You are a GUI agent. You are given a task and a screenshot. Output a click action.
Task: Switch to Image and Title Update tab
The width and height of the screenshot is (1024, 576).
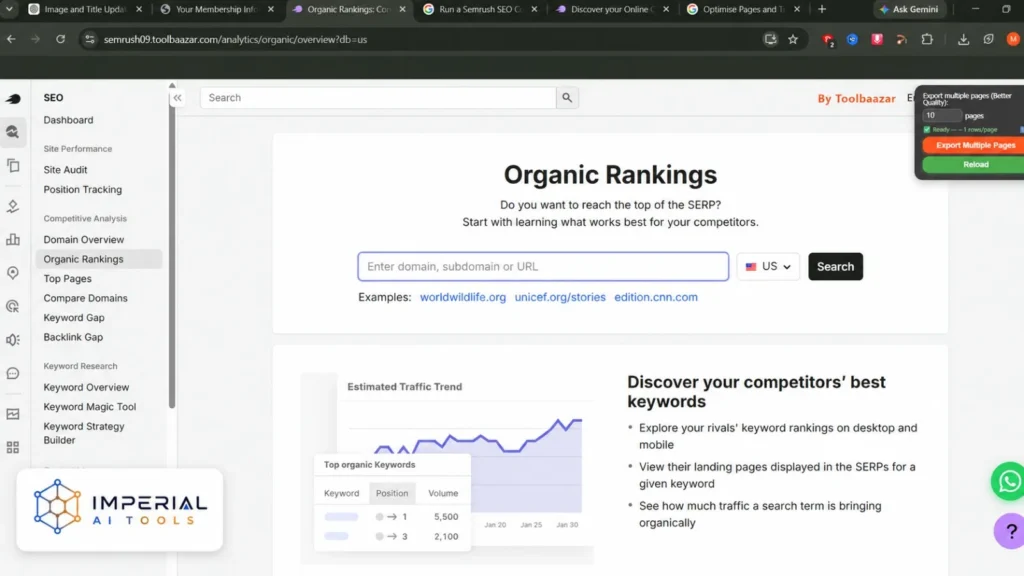coord(85,9)
